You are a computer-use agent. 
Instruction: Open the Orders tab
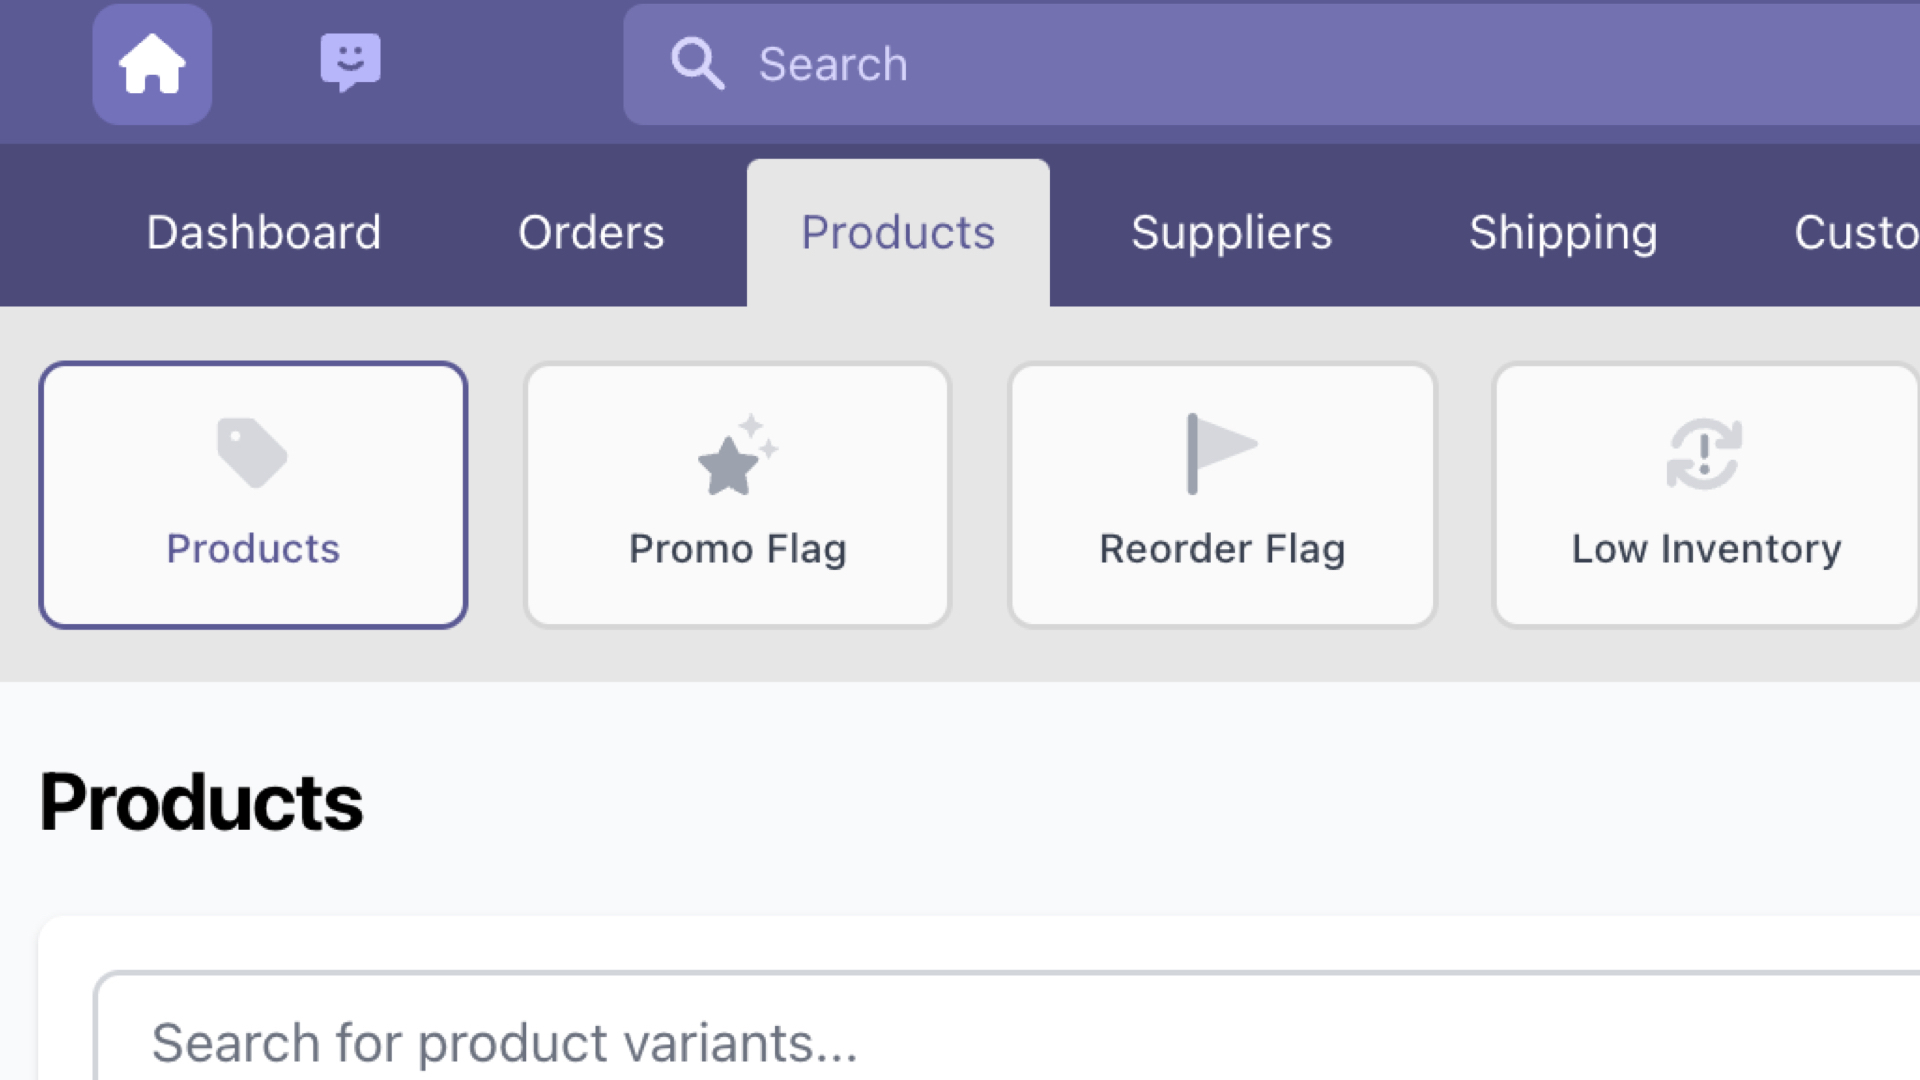pos(591,232)
